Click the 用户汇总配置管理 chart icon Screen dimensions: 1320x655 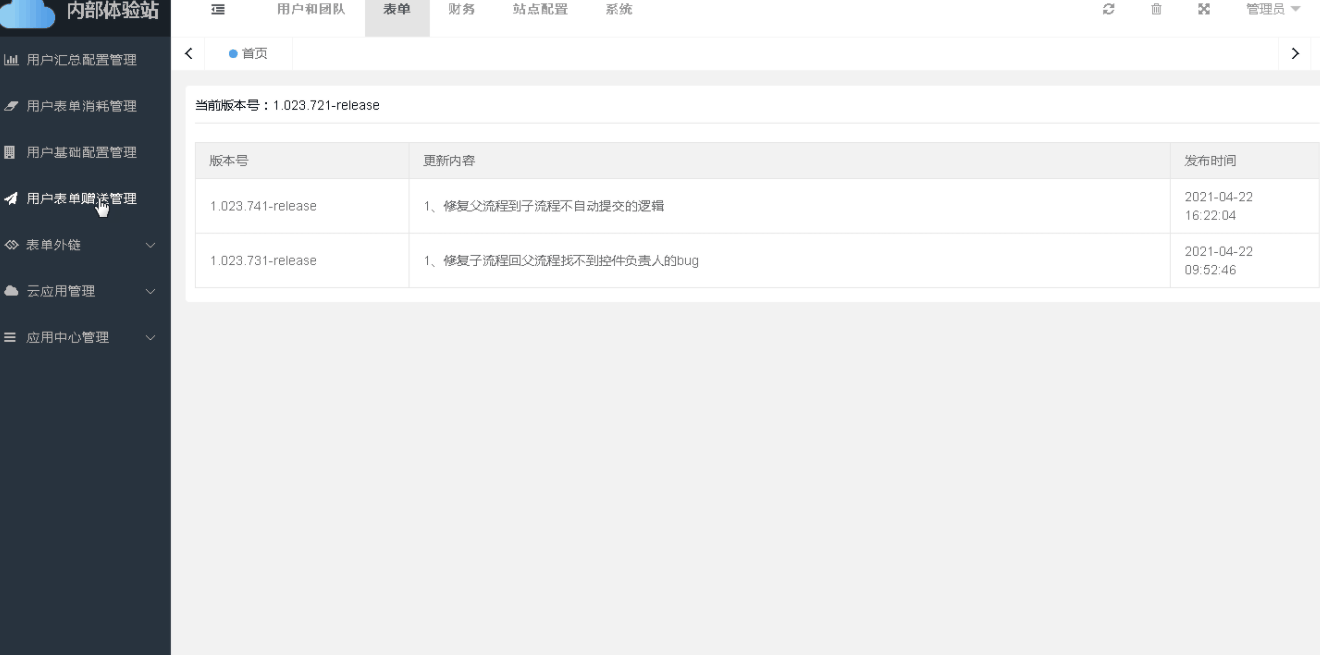(11, 60)
